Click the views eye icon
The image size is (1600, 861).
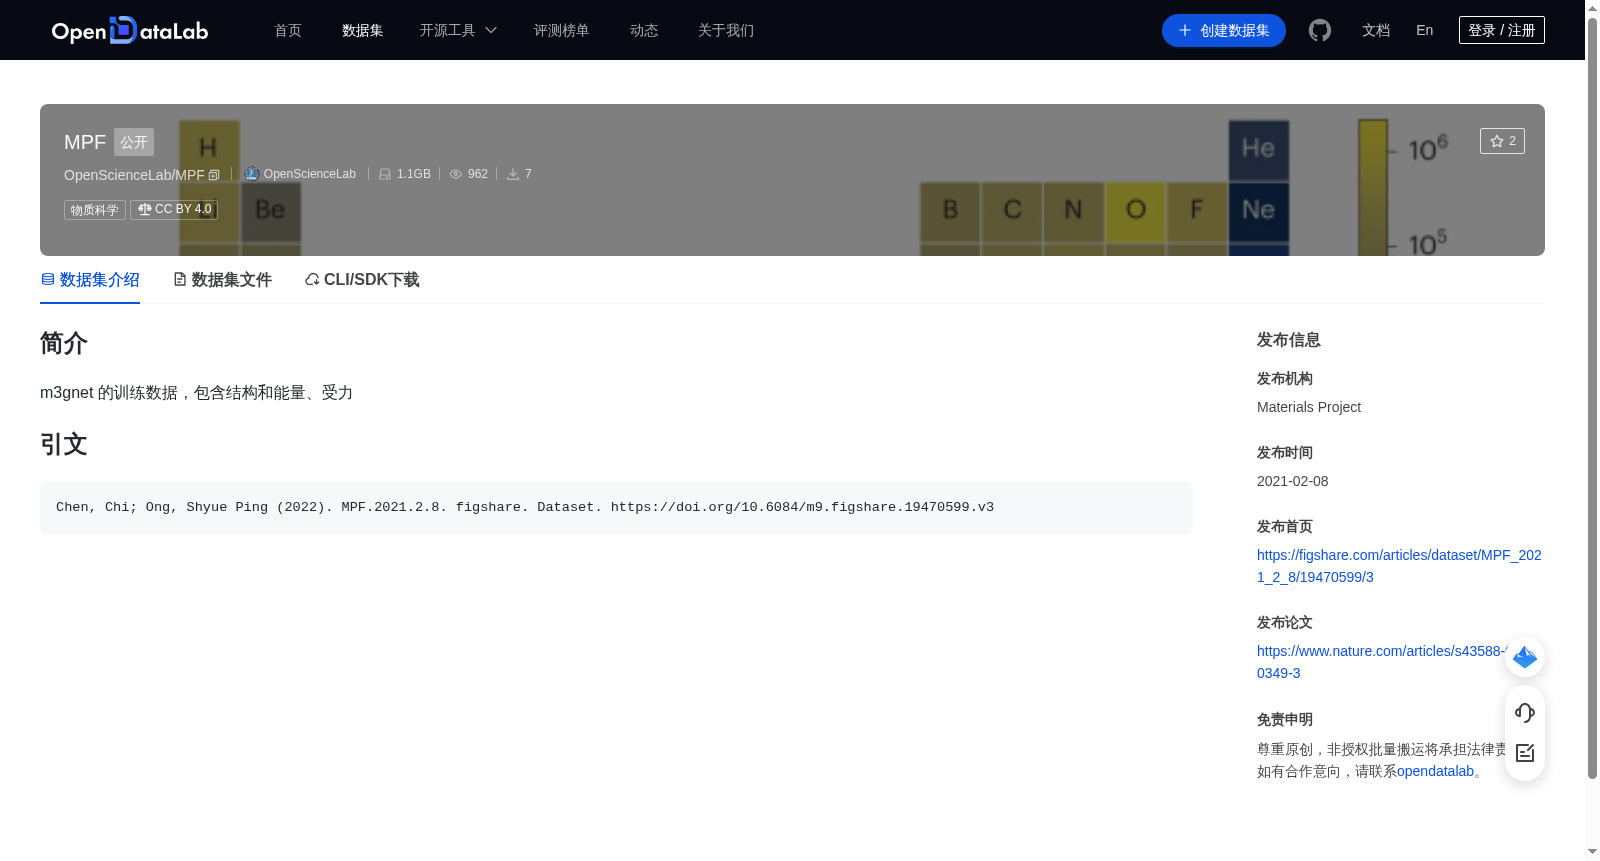[x=456, y=174]
